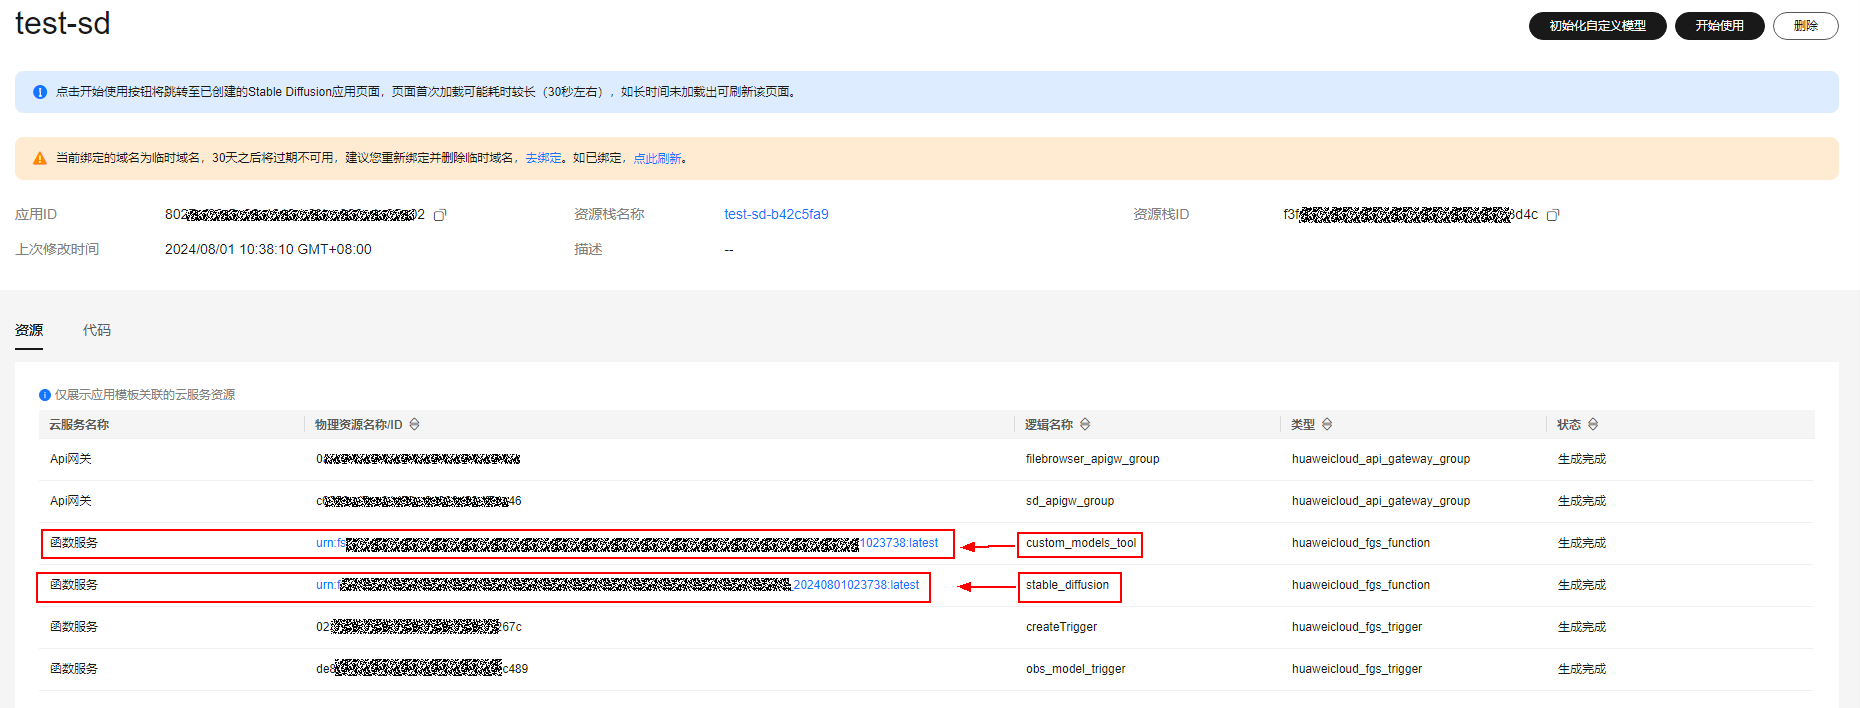
Task: Copy the application ID value
Action: pyautogui.click(x=440, y=215)
